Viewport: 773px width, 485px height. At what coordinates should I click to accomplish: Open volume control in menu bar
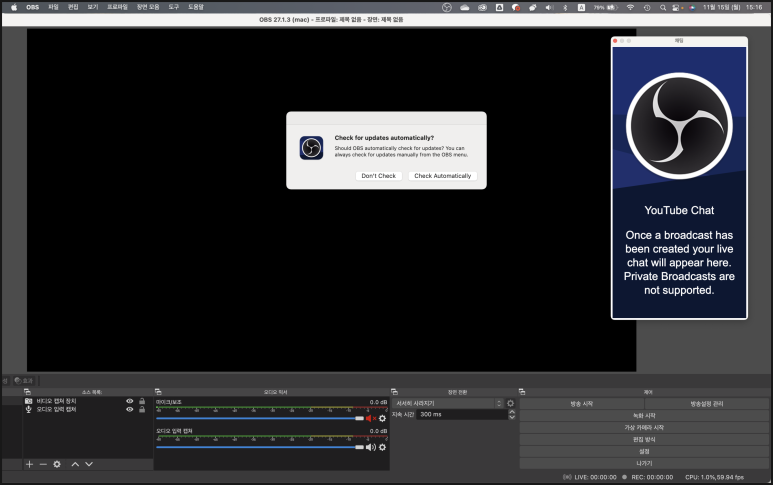[549, 7]
